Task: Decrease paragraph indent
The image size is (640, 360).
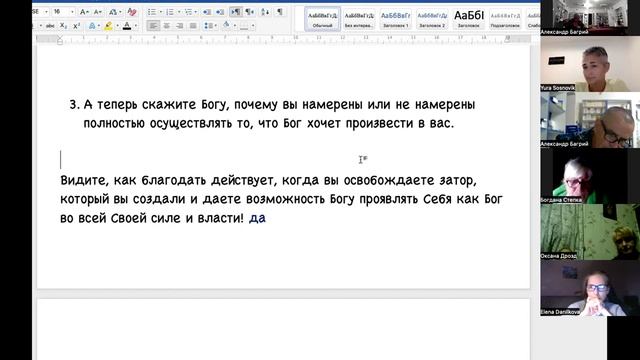Action: point(207,12)
